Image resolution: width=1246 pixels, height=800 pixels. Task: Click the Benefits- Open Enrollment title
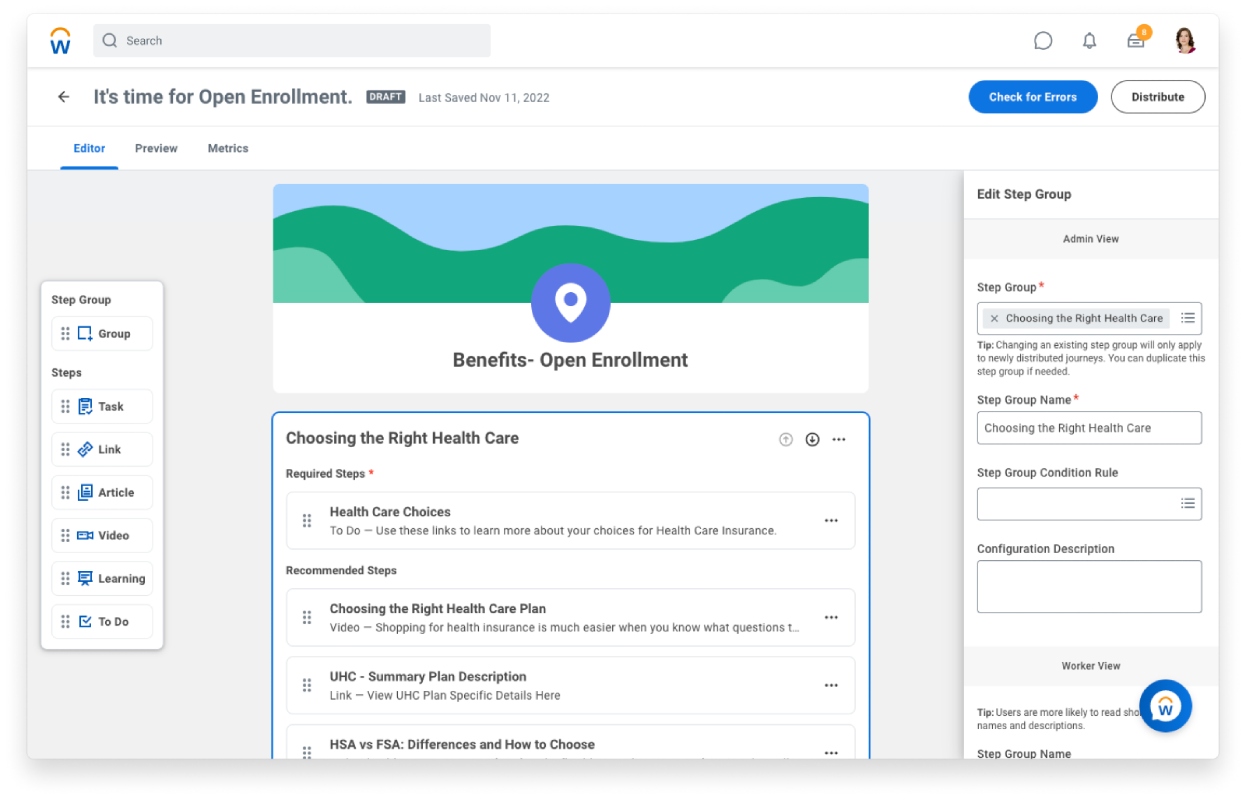point(570,360)
